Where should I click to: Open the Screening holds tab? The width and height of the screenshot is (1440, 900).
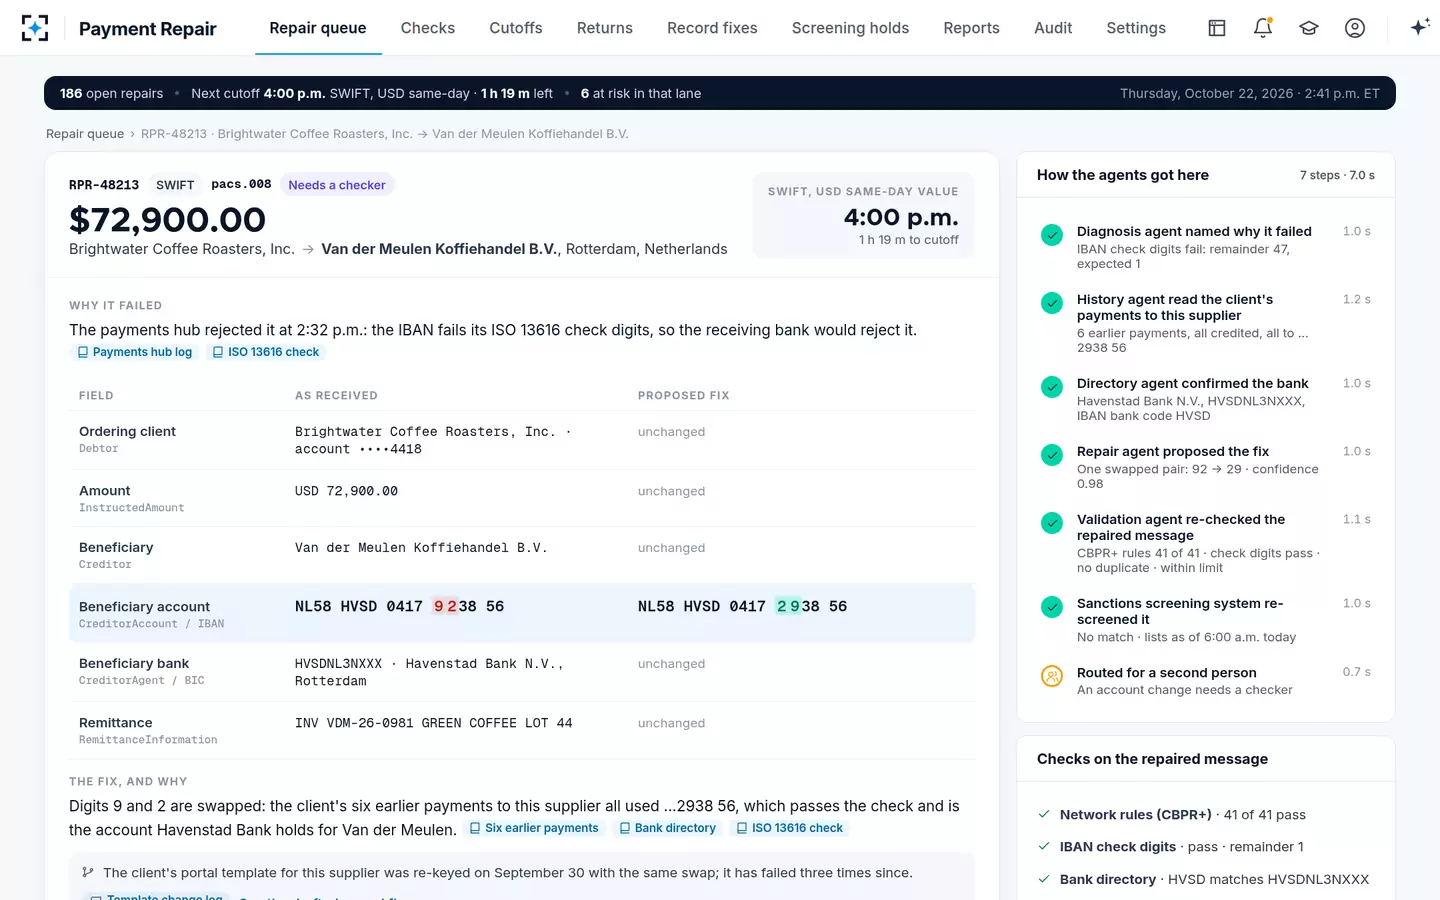[x=850, y=28]
